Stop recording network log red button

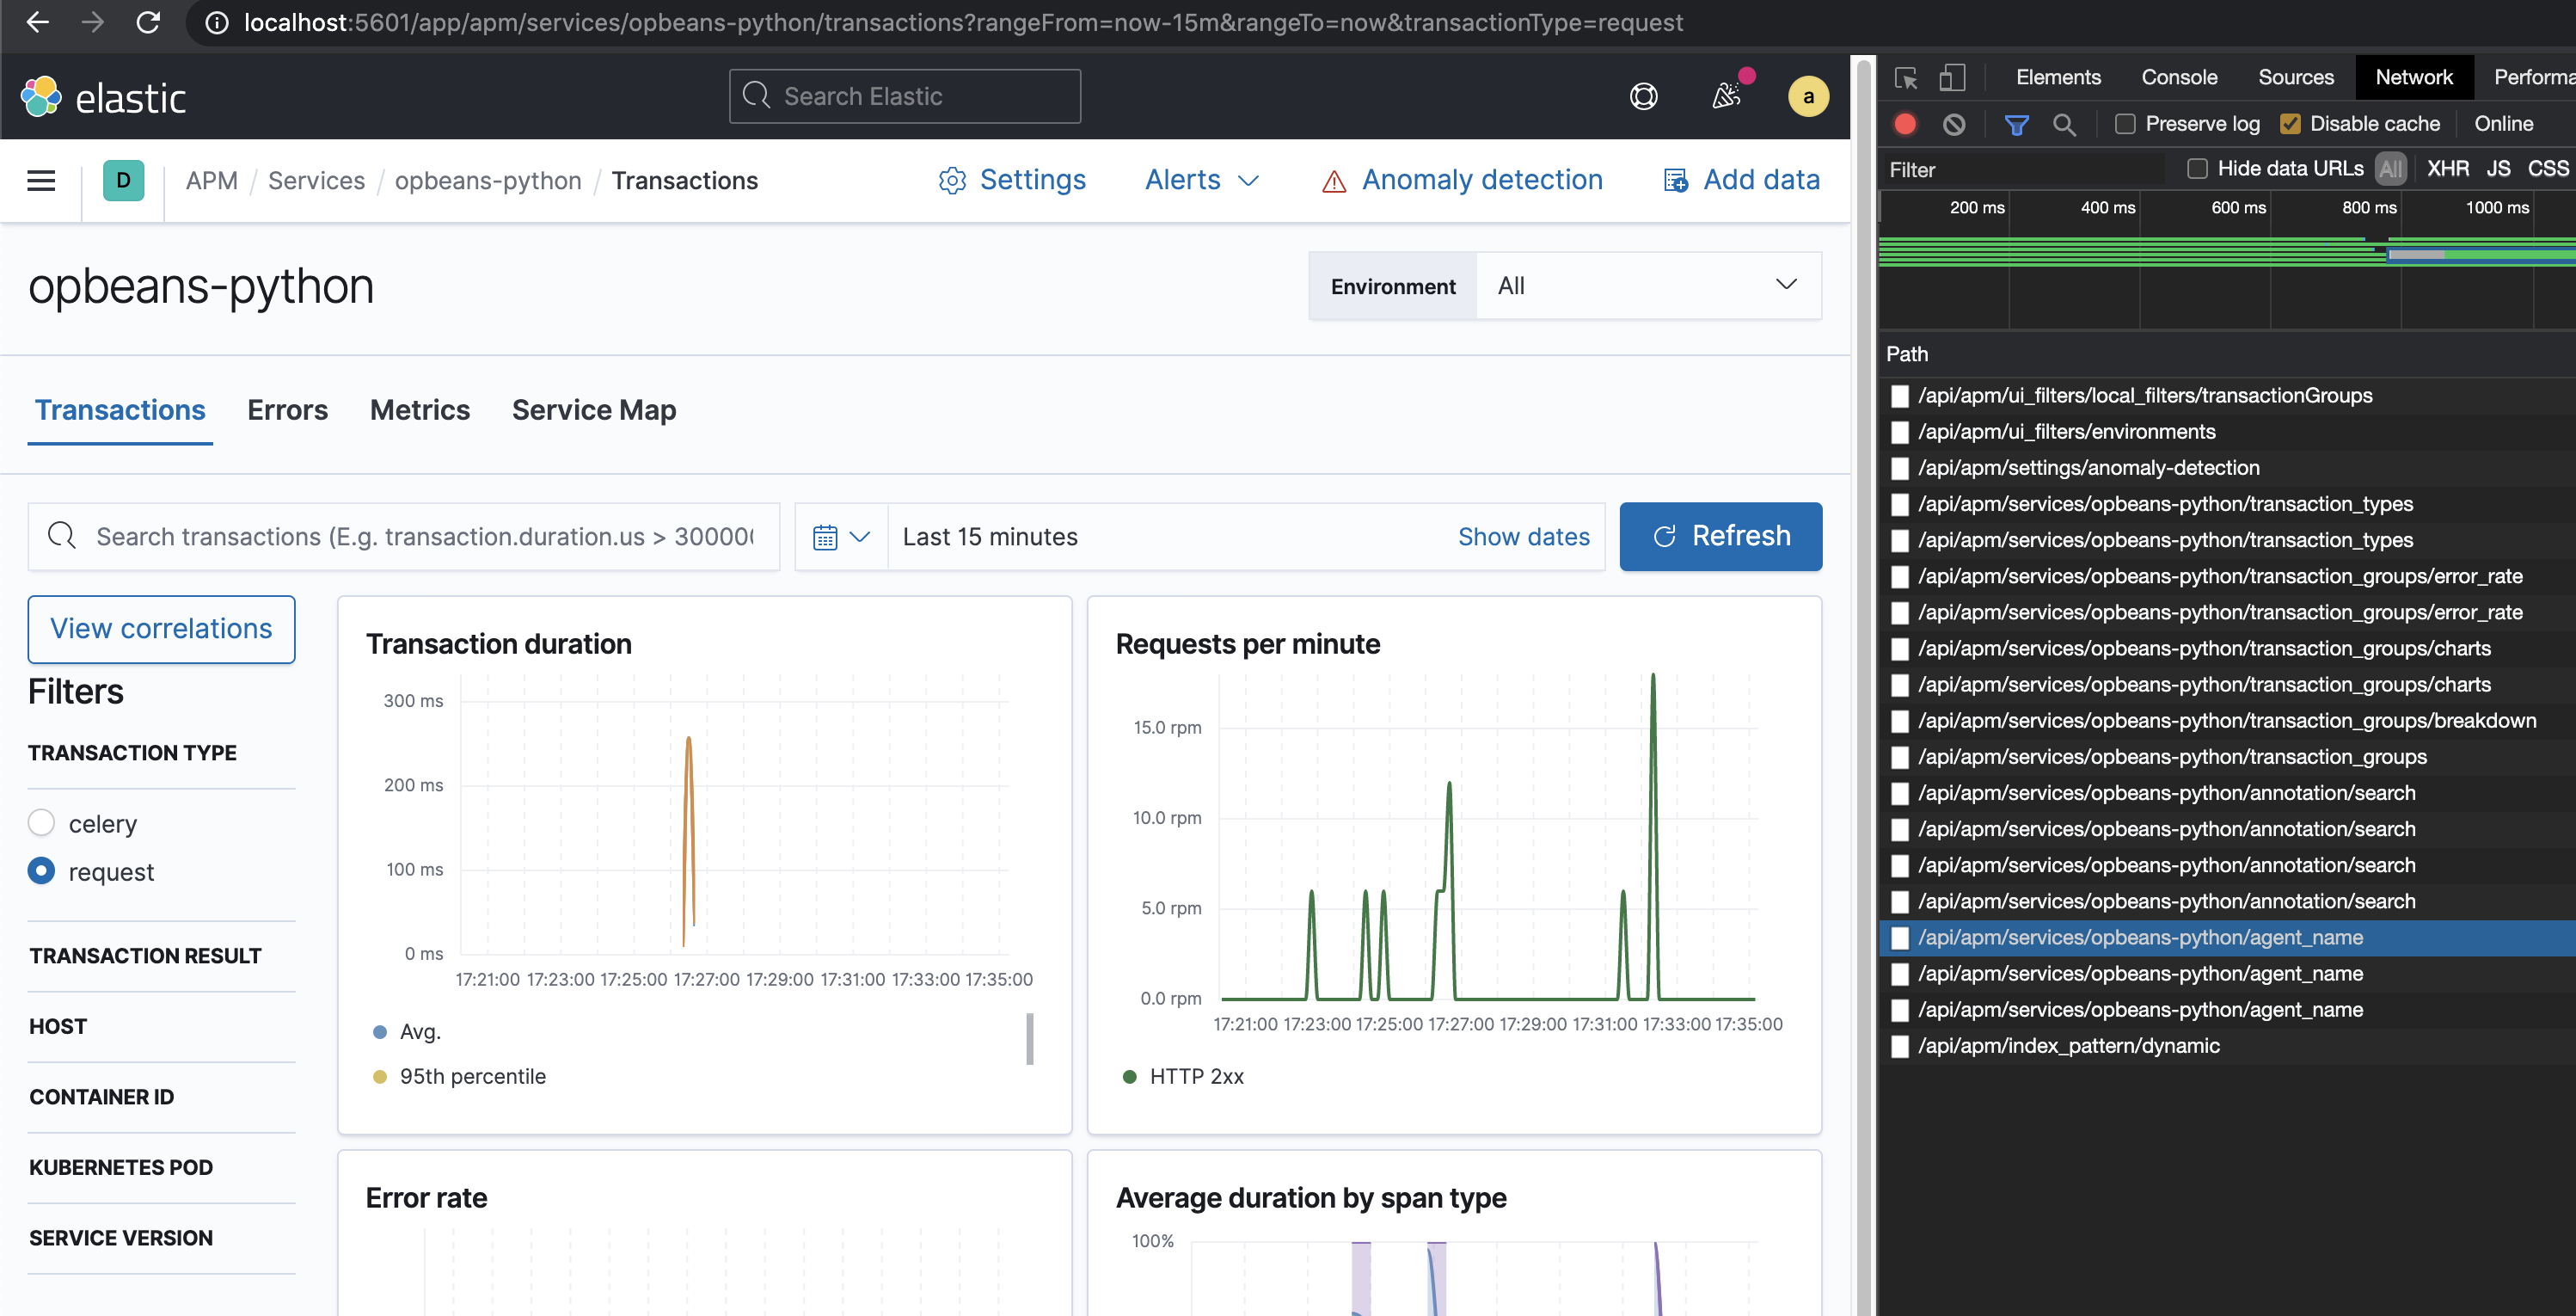tap(1905, 124)
